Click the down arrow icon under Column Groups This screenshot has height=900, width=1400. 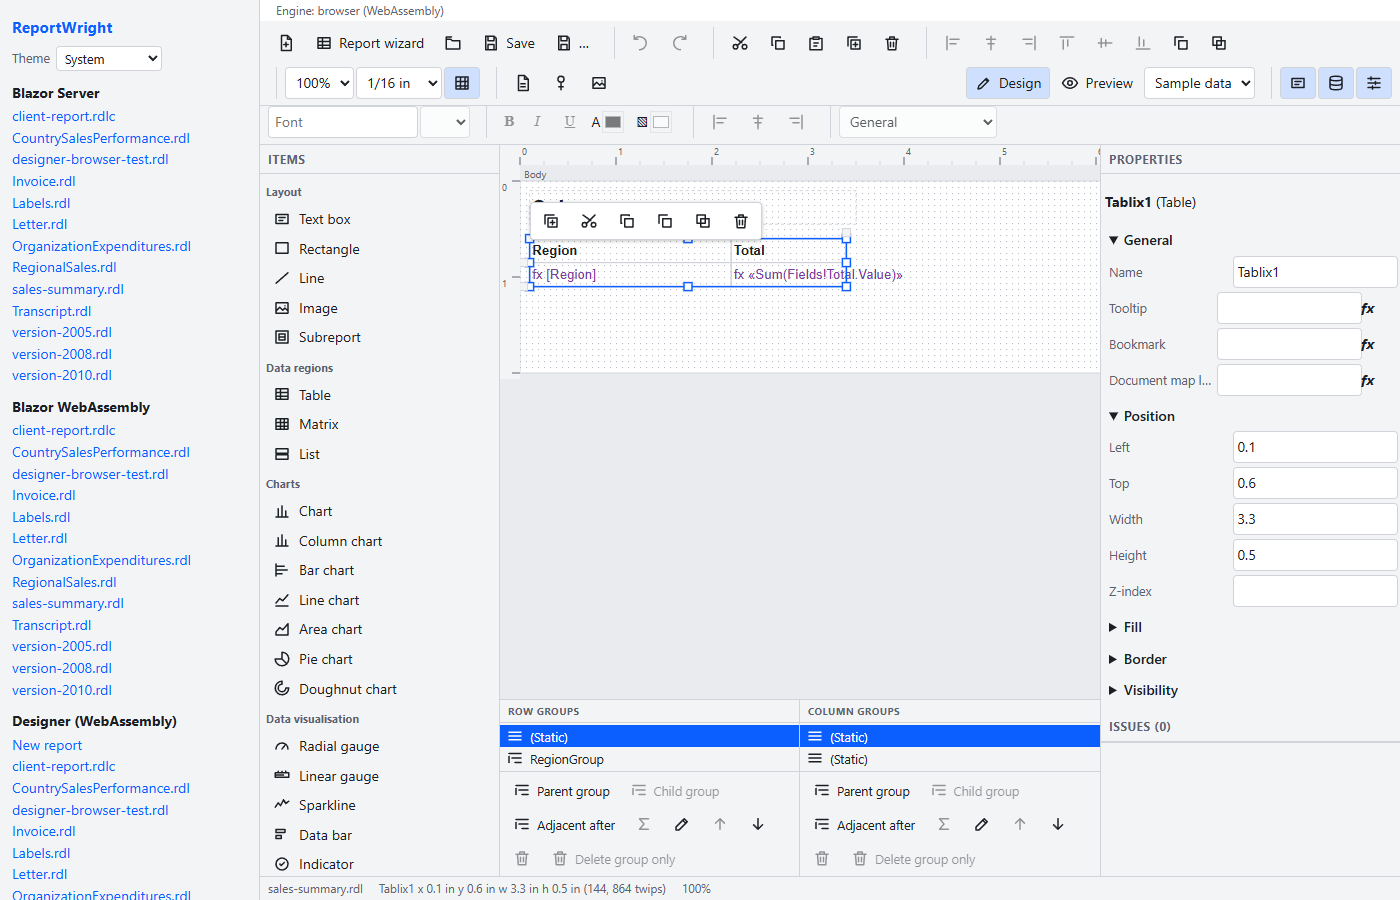(1058, 825)
